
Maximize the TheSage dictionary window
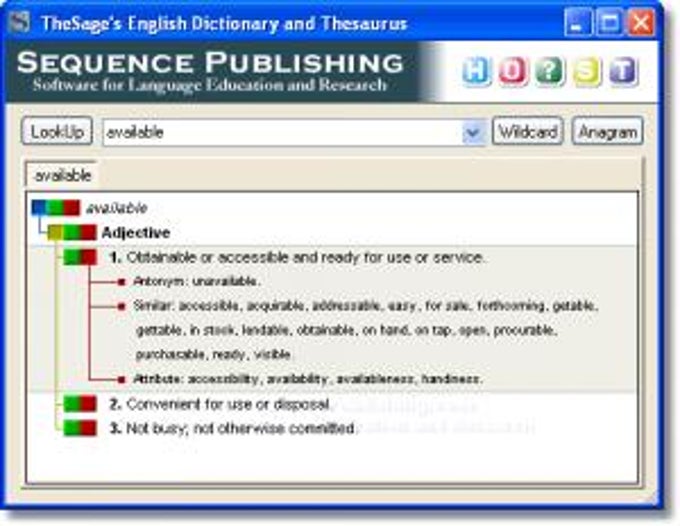click(x=609, y=23)
